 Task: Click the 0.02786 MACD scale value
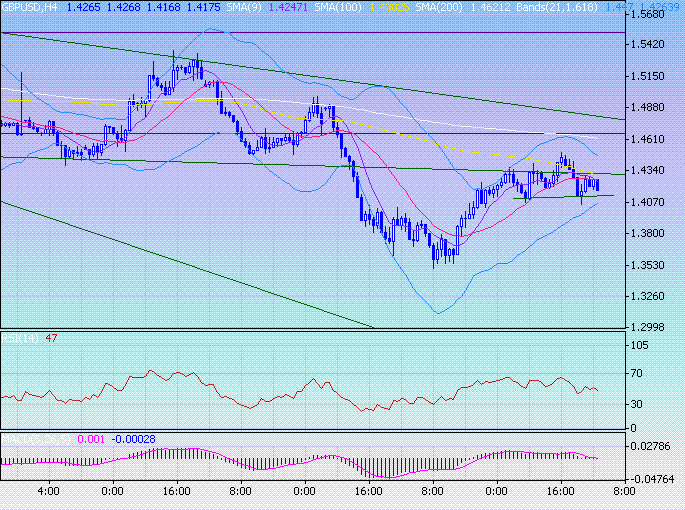pos(656,445)
